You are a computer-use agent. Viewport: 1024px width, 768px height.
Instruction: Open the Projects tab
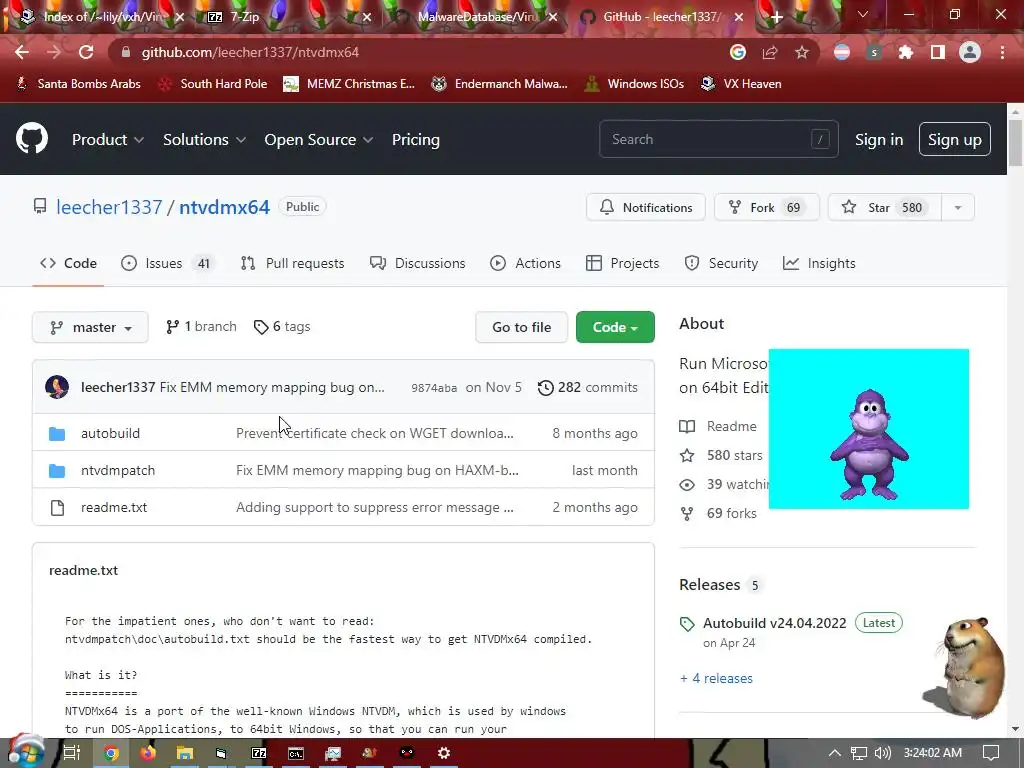point(622,263)
